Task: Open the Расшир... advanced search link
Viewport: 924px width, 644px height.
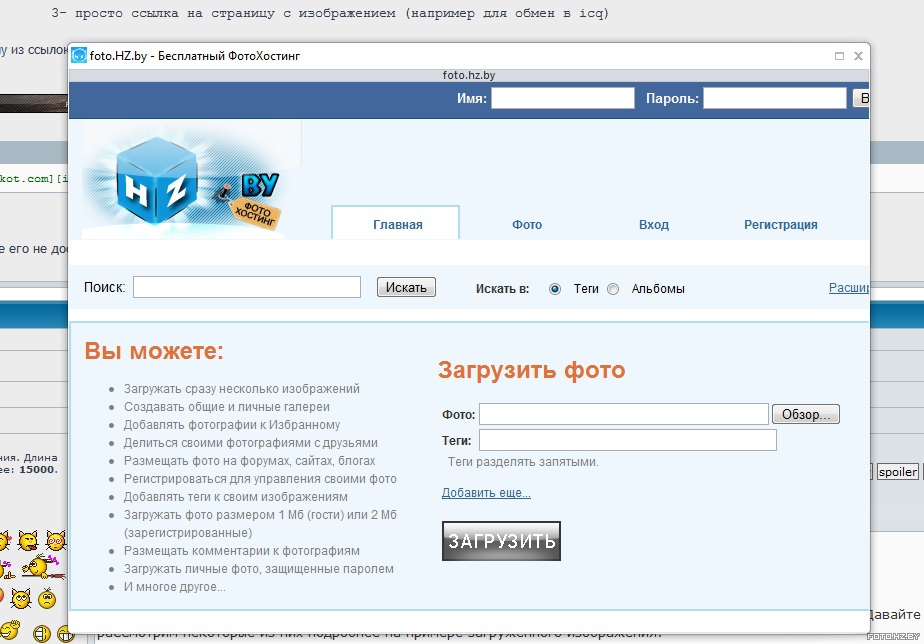Action: (x=849, y=288)
